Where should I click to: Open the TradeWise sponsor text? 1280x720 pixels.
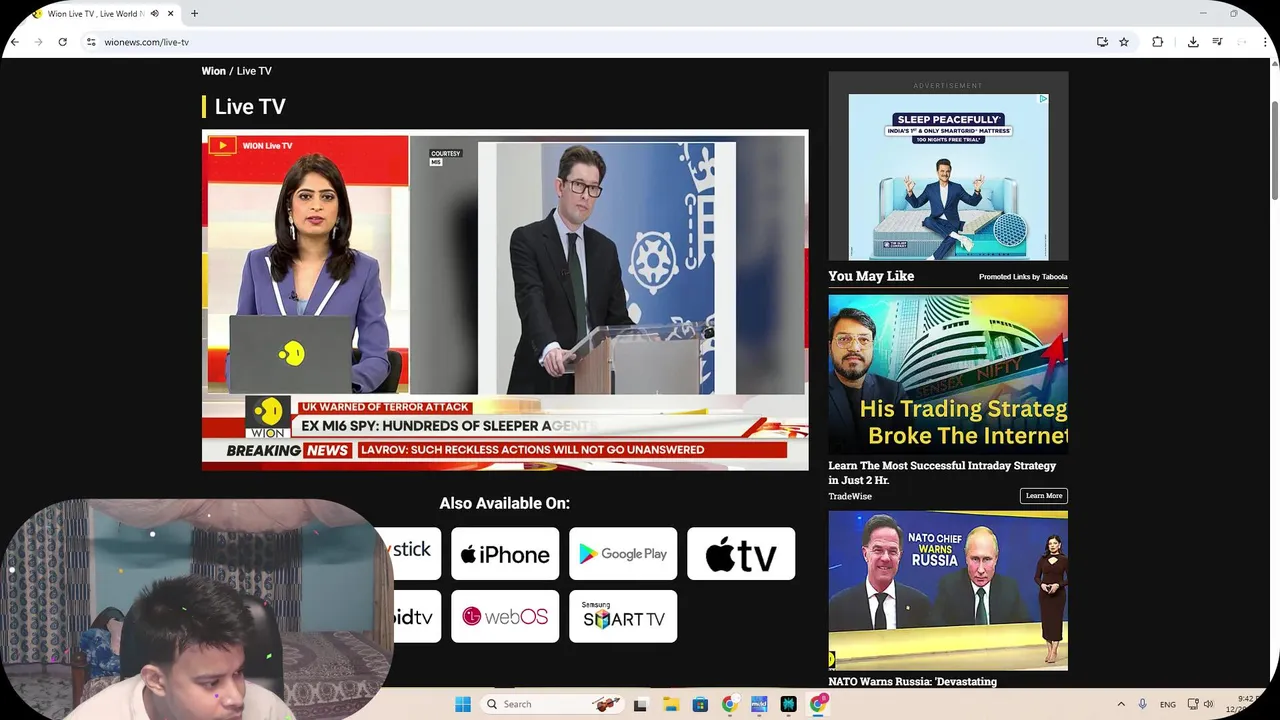pos(850,496)
